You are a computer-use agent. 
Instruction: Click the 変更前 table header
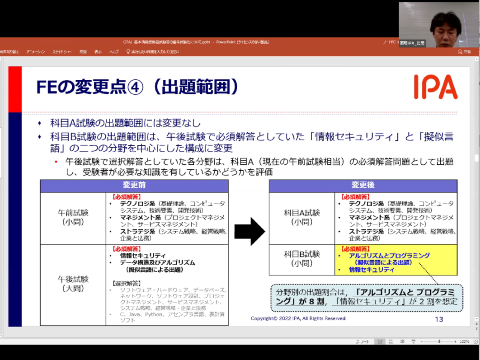tap(134, 185)
